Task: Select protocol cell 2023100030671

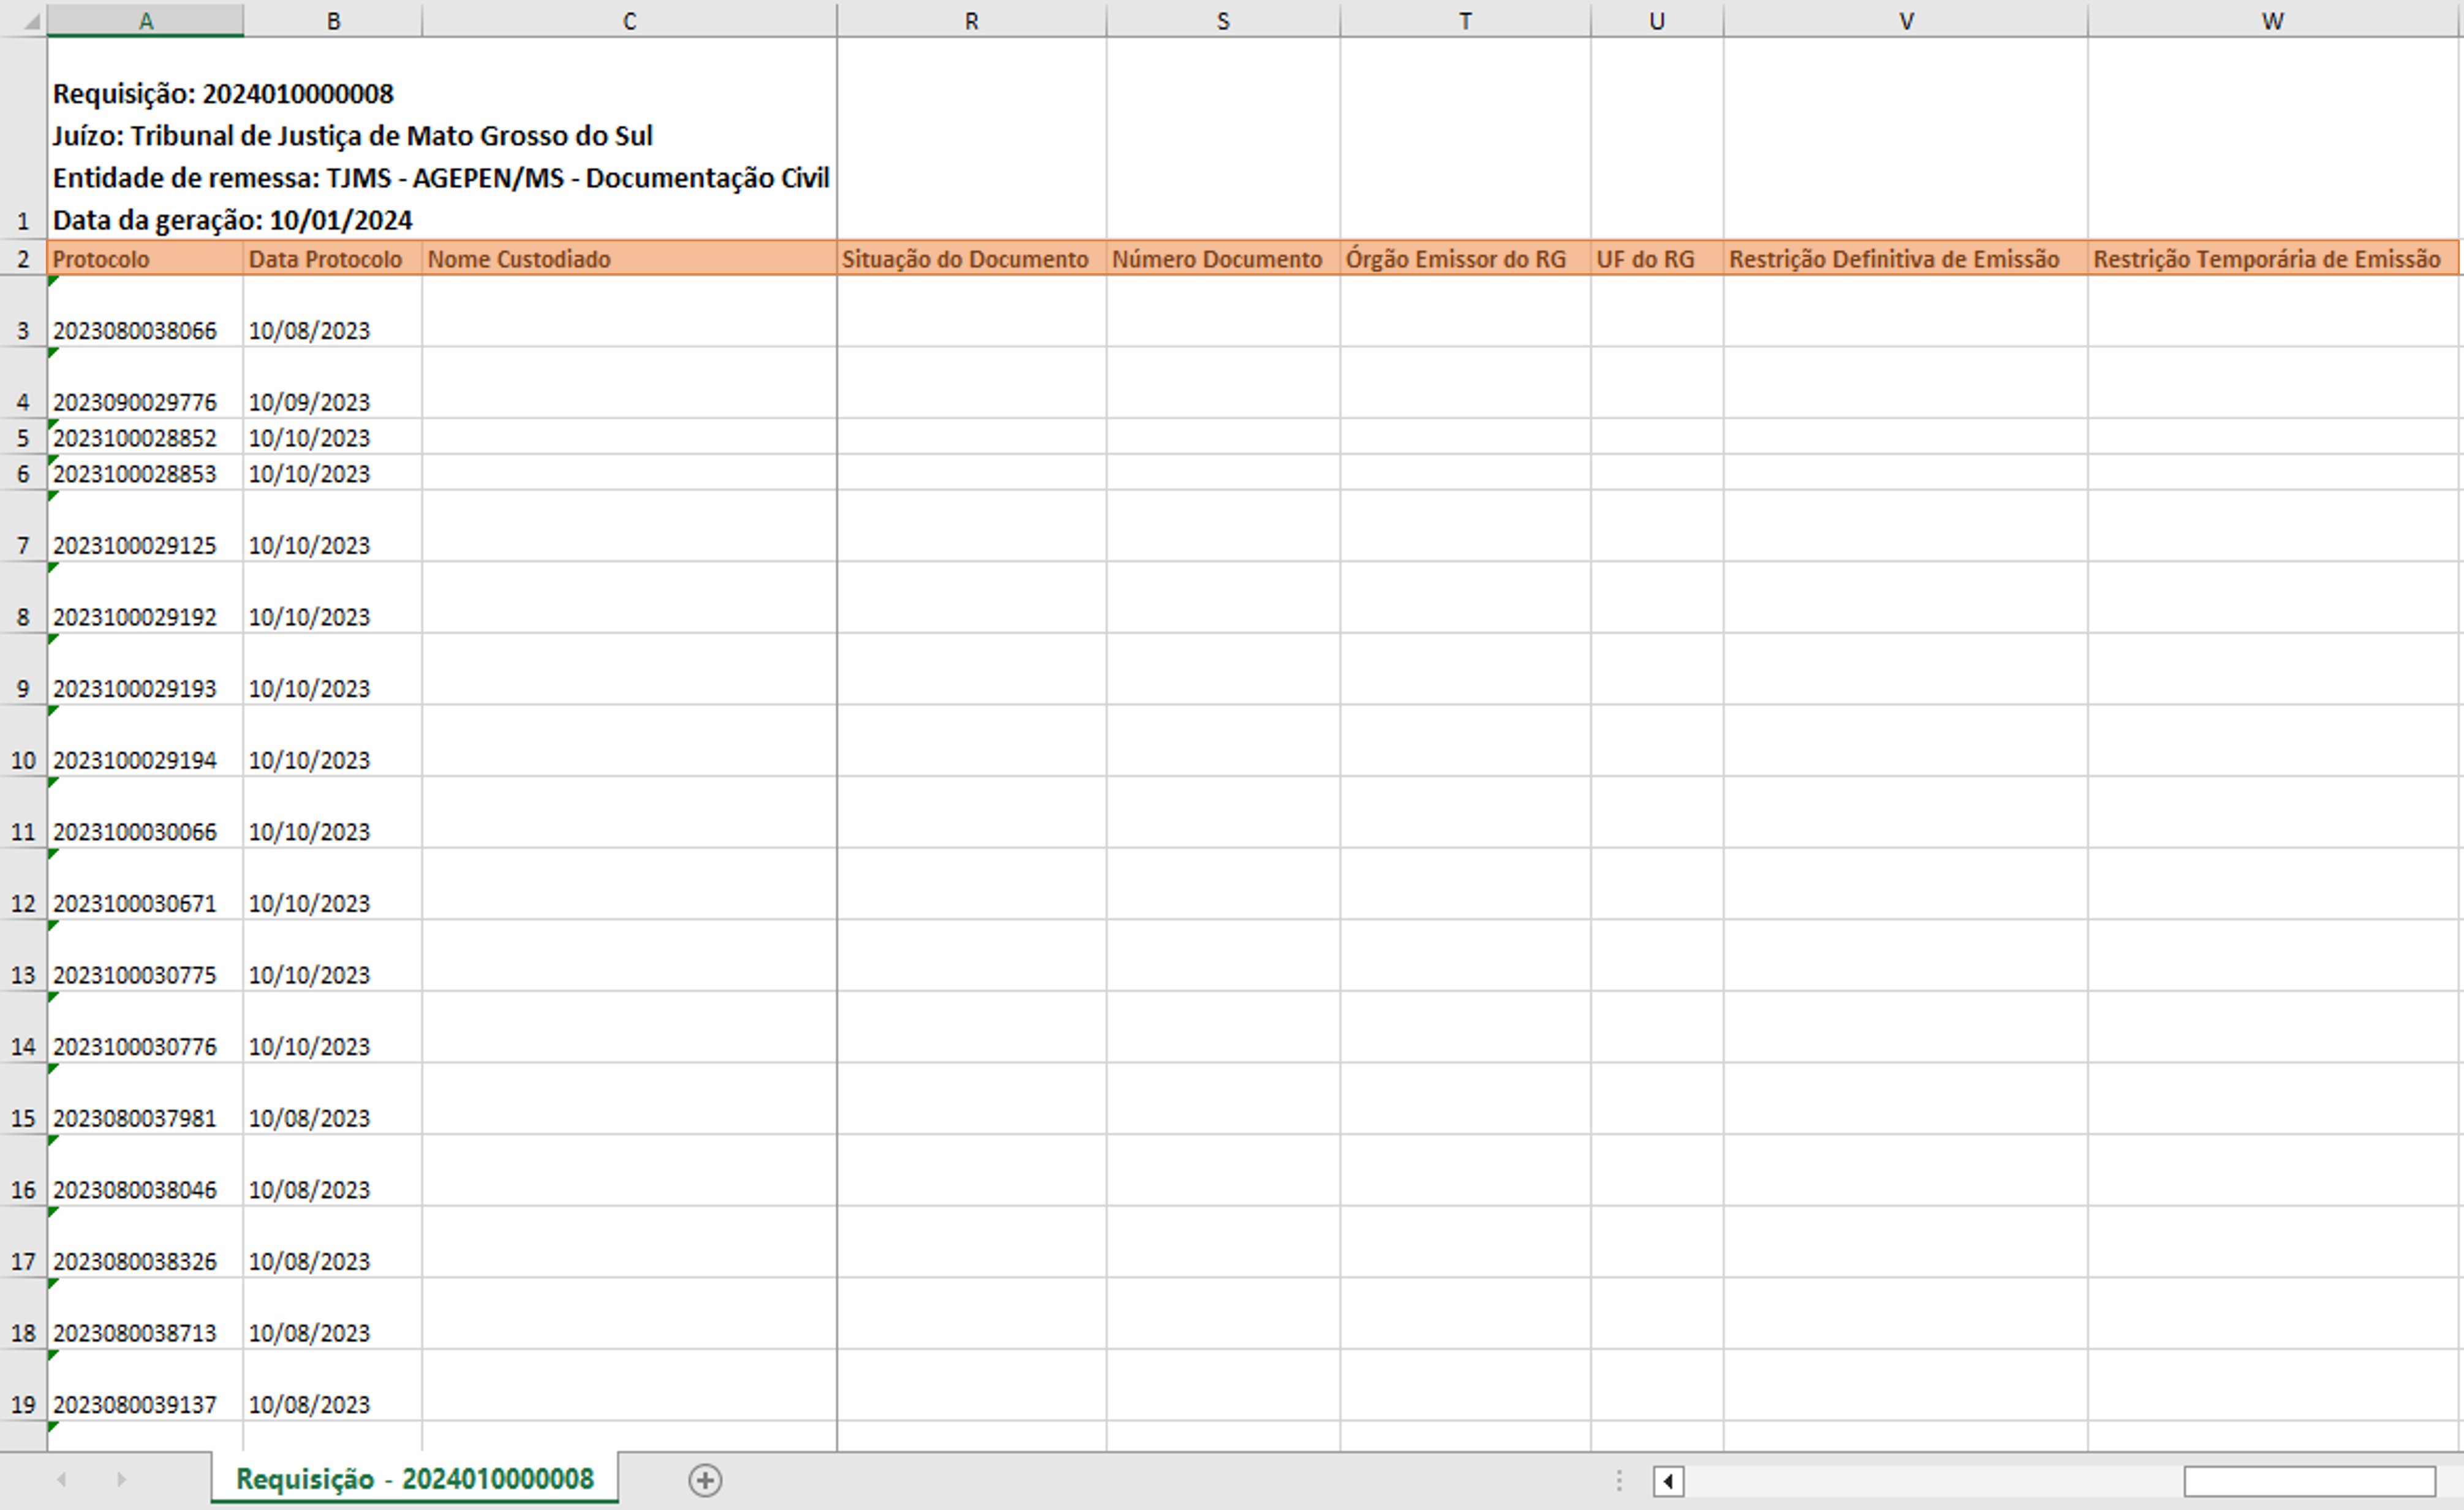Action: point(145,885)
